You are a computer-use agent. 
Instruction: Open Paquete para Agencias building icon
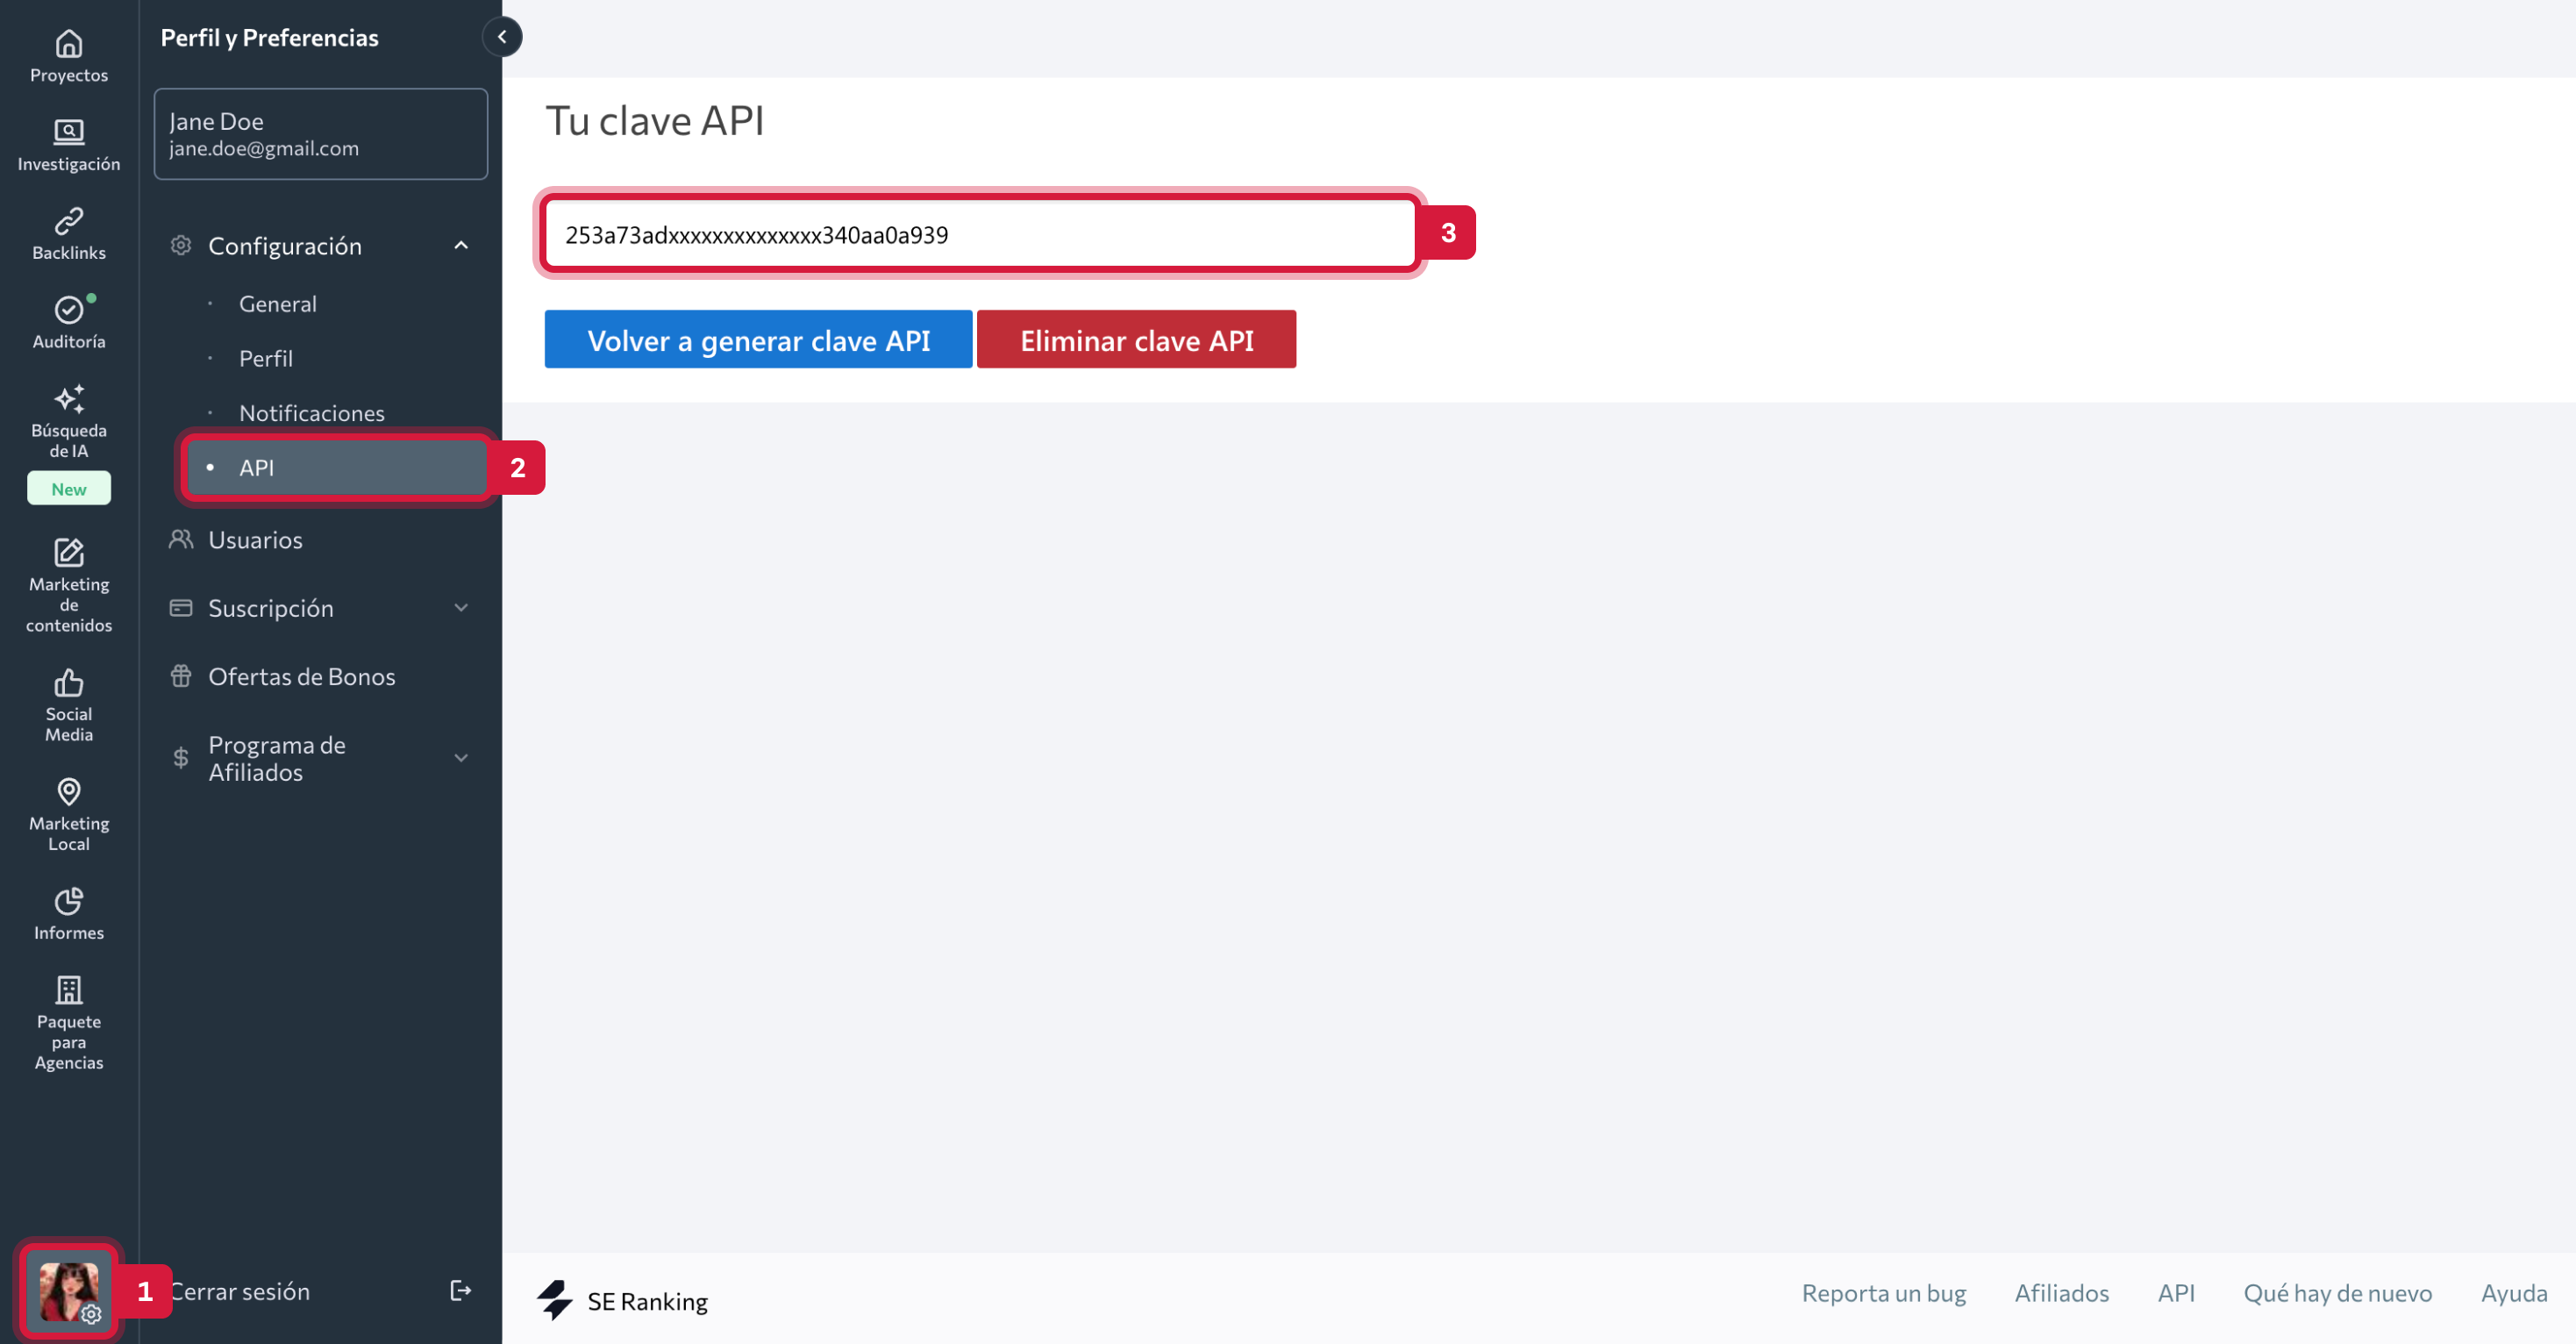click(68, 990)
